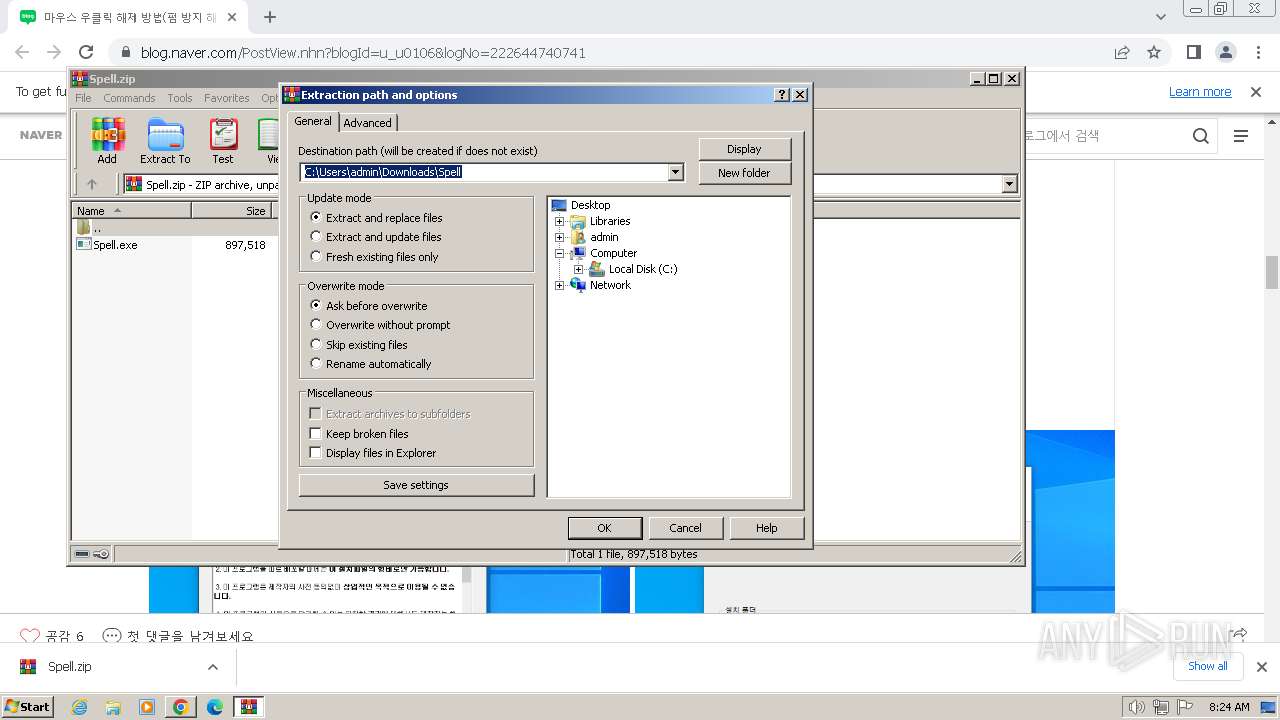Click the browser page vertical scrollbar thumb
The image size is (1280, 720).
point(1272,272)
